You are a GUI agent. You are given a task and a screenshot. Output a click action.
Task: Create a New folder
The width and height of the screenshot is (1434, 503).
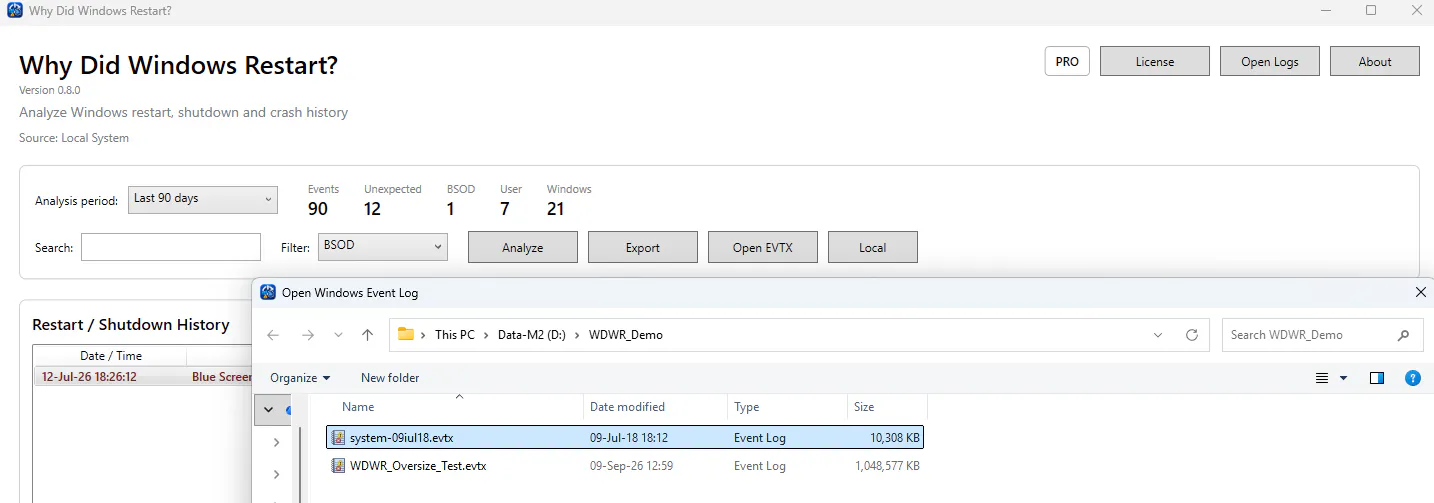pyautogui.click(x=390, y=378)
